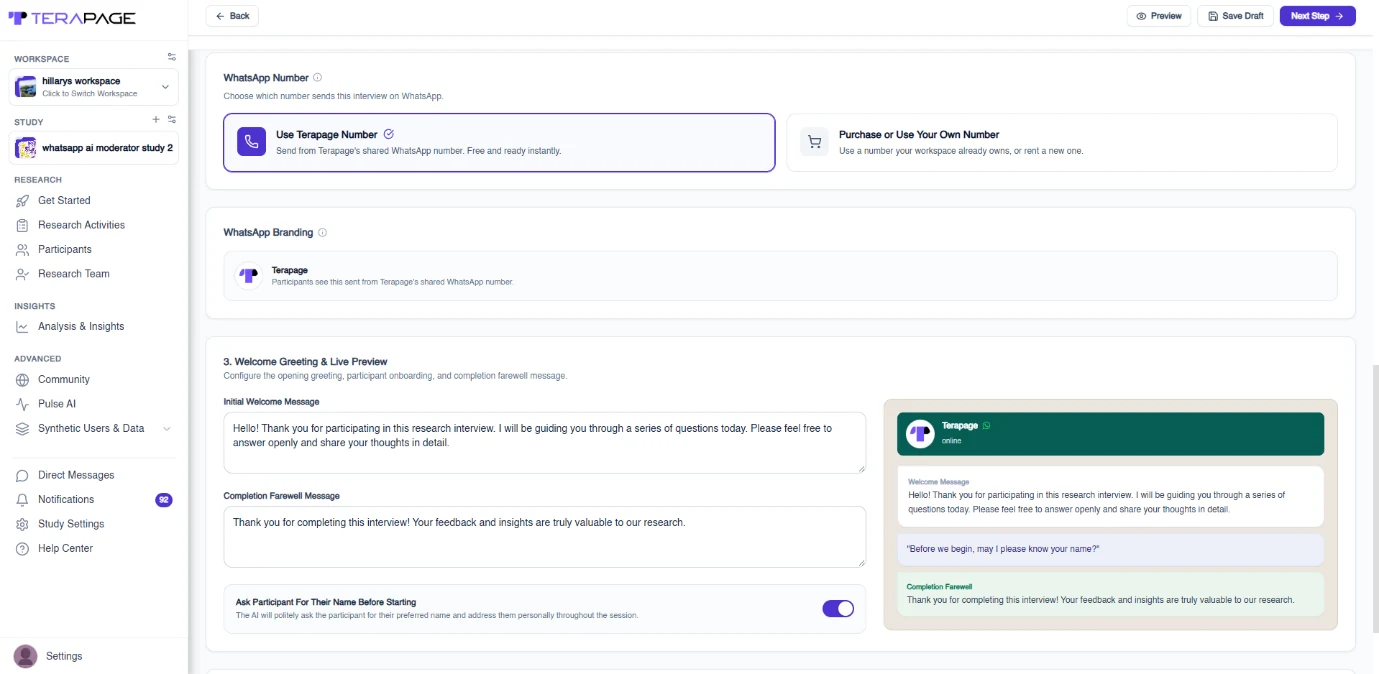Go to Research Activities
The image size is (1379, 674).
(x=81, y=225)
